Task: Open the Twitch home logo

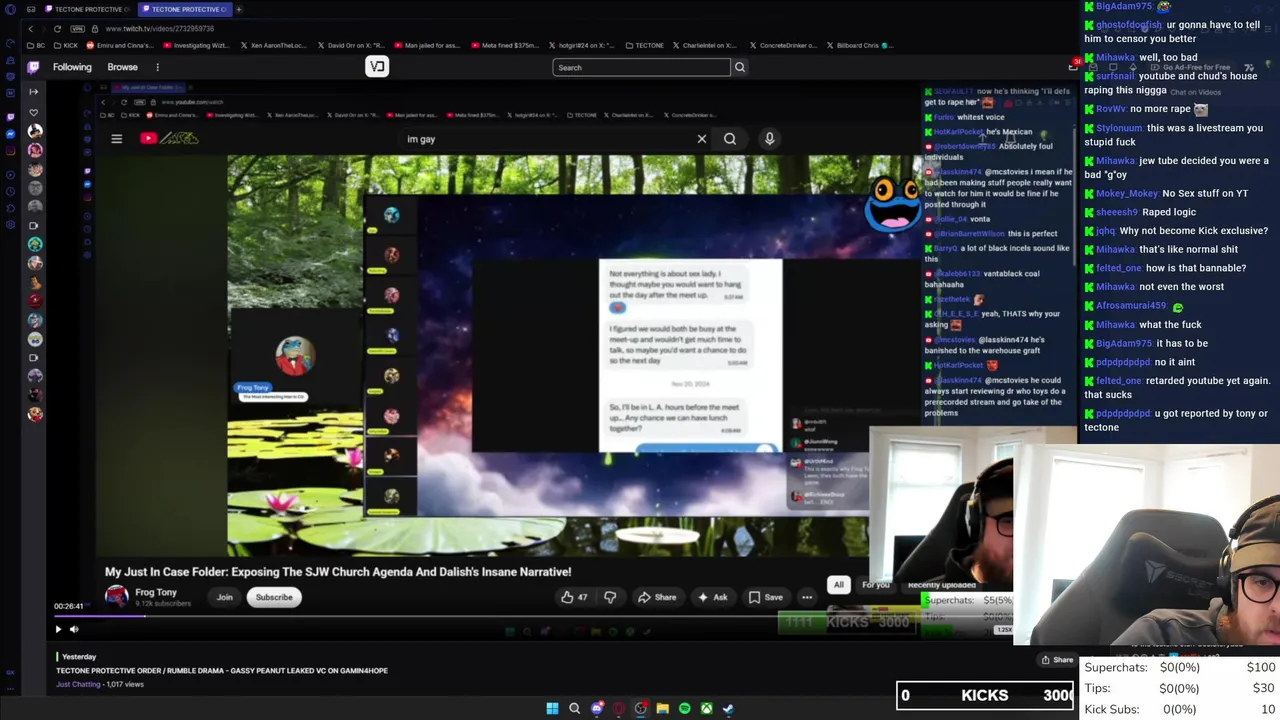Action: (33, 67)
